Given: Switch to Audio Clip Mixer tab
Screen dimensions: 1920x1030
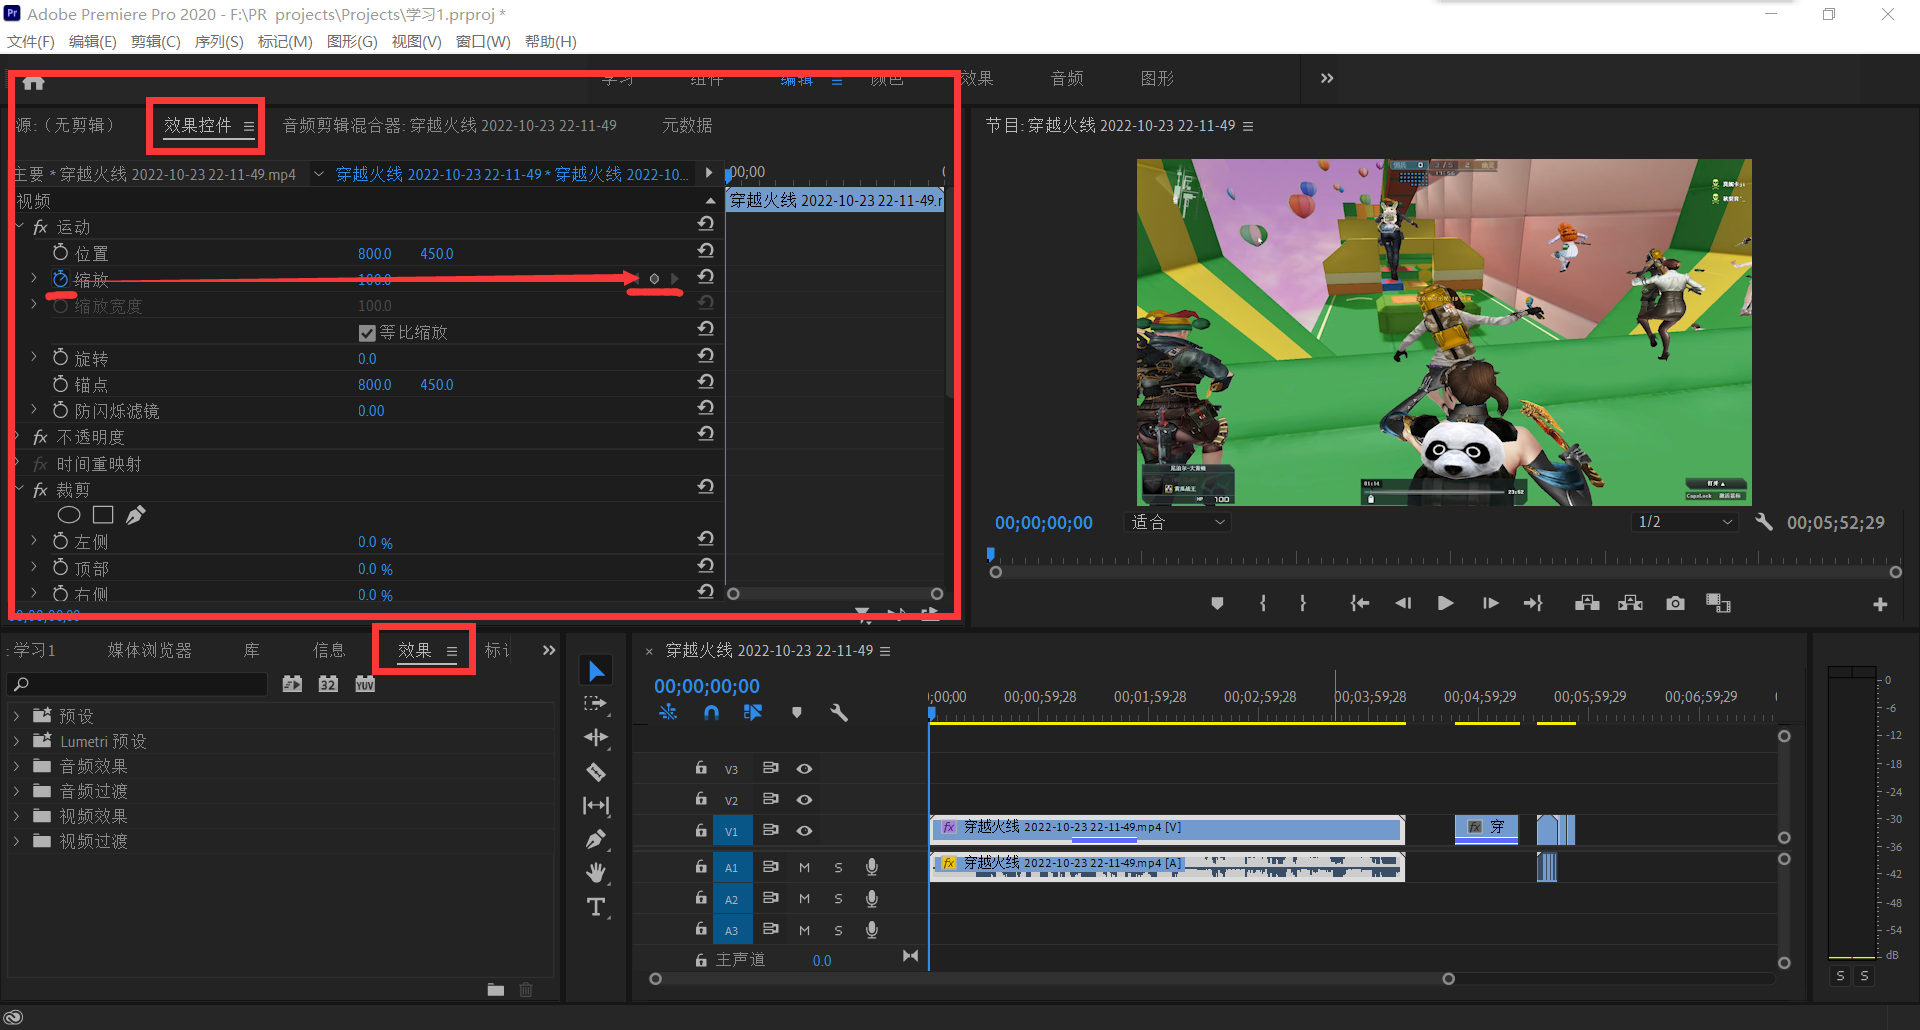Looking at the screenshot, I should (449, 125).
